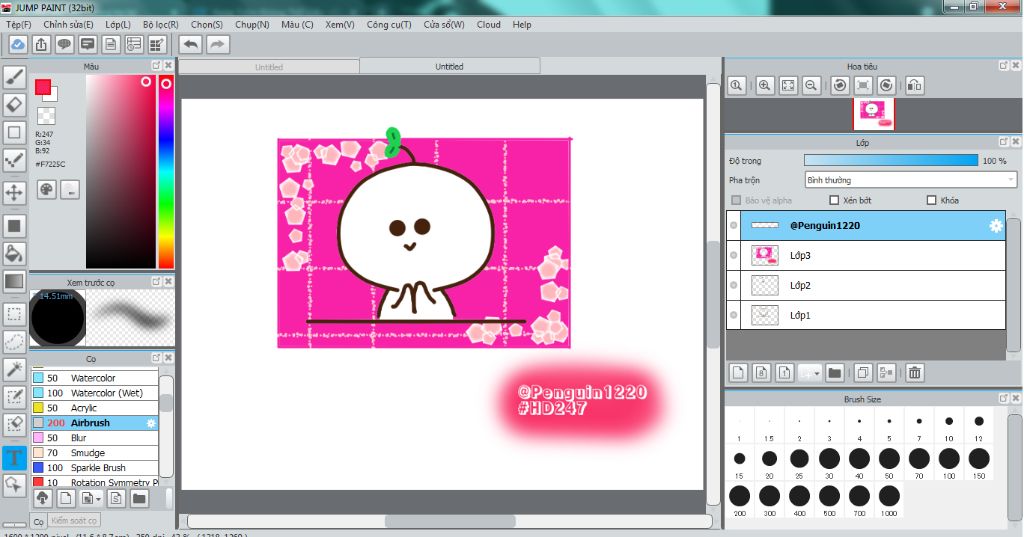Image resolution: width=1024 pixels, height=537 pixels.
Task: Check the Khóa checkbox
Action: pos(932,200)
